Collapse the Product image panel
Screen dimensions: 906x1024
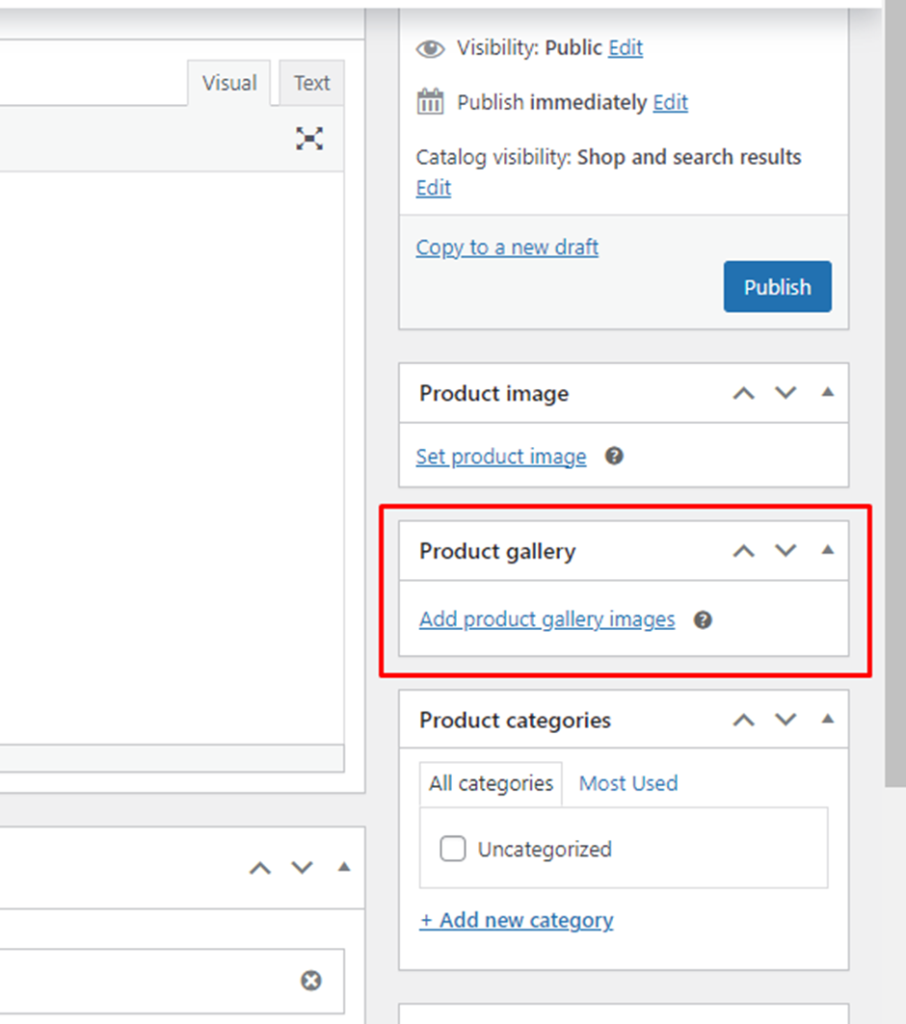[x=827, y=393]
